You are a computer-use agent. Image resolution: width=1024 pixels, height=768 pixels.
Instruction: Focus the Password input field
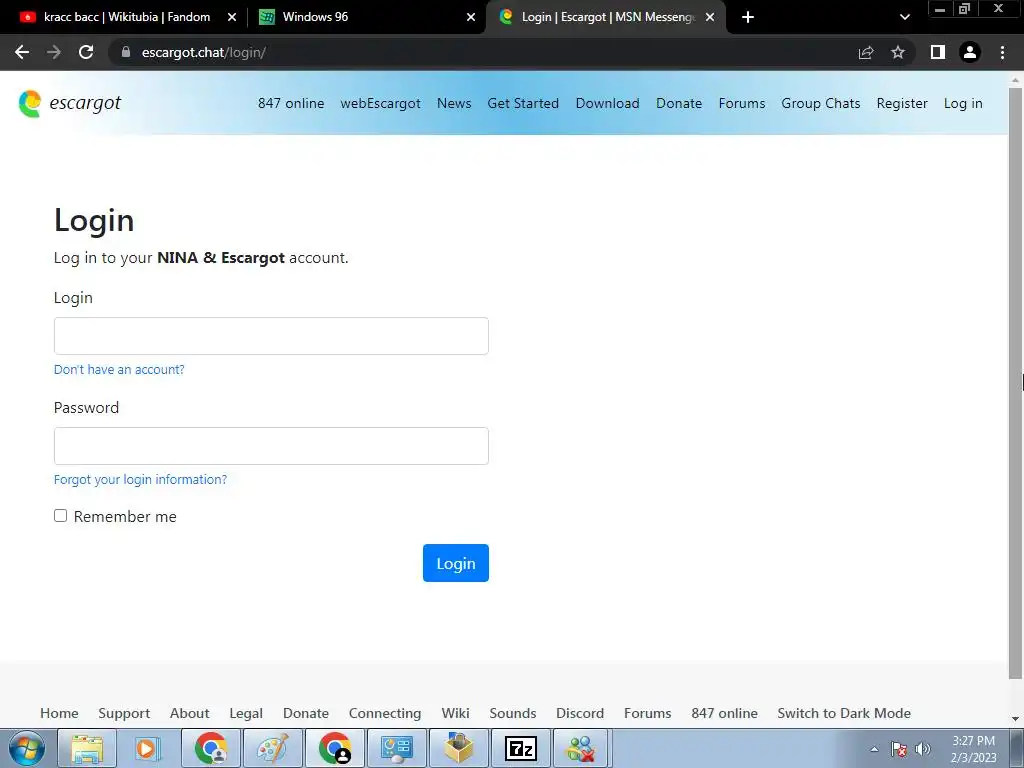pyautogui.click(x=271, y=446)
